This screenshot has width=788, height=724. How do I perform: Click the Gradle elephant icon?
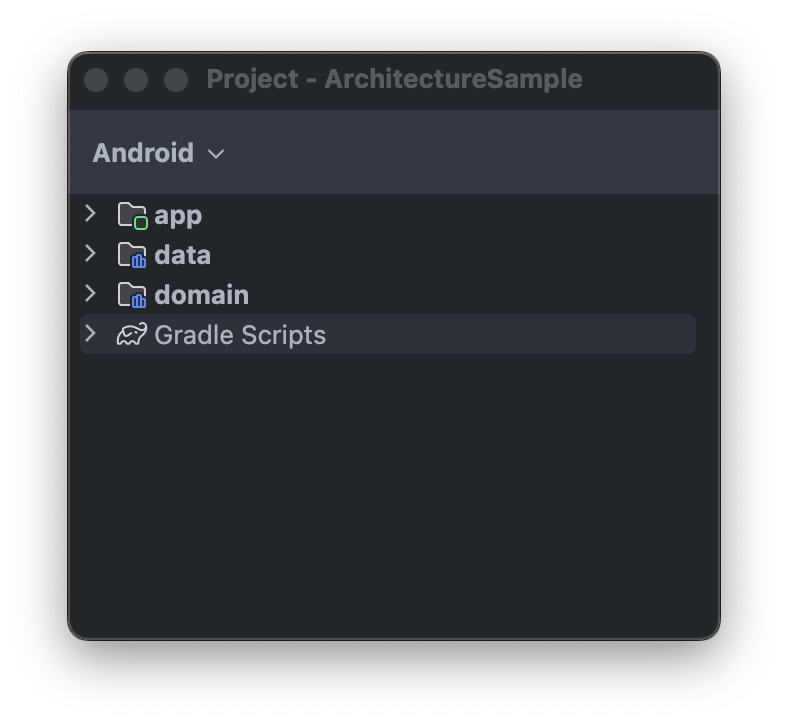[132, 334]
